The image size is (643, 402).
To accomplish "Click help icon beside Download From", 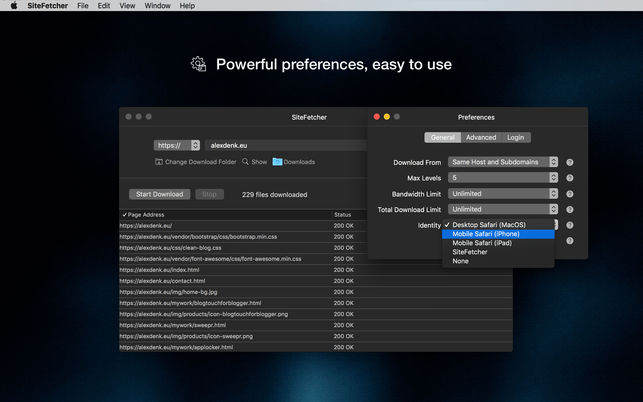I will [570, 162].
